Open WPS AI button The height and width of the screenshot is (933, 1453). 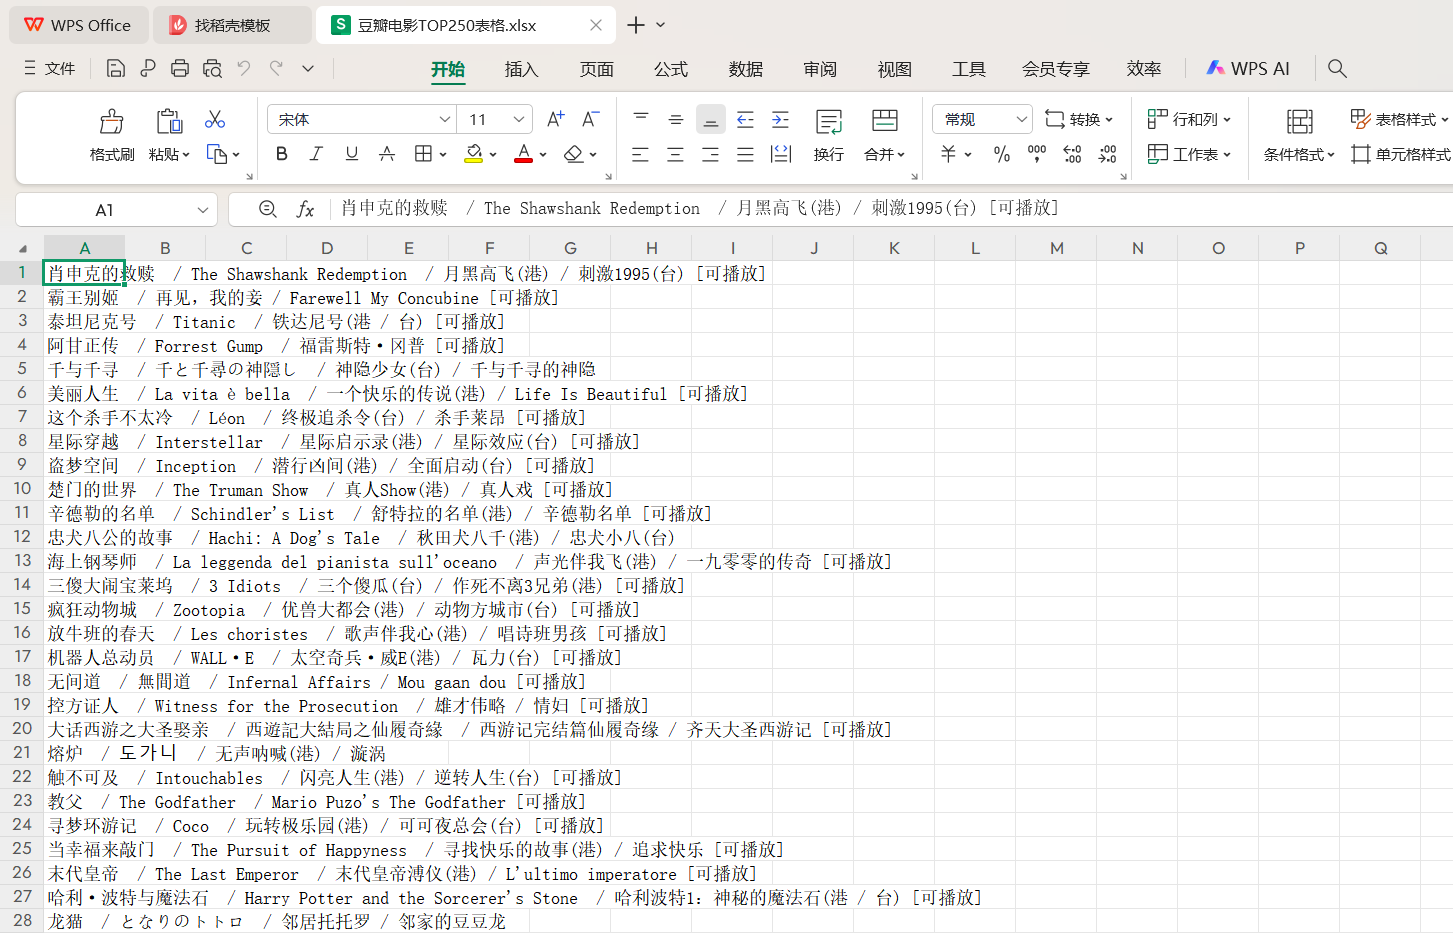tap(1248, 68)
